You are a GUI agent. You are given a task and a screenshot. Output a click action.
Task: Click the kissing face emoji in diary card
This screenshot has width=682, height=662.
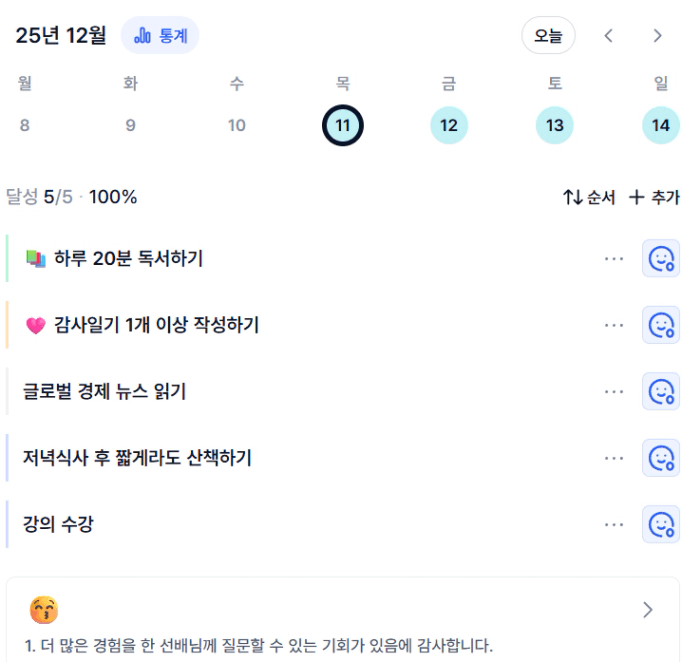pyautogui.click(x=44, y=609)
